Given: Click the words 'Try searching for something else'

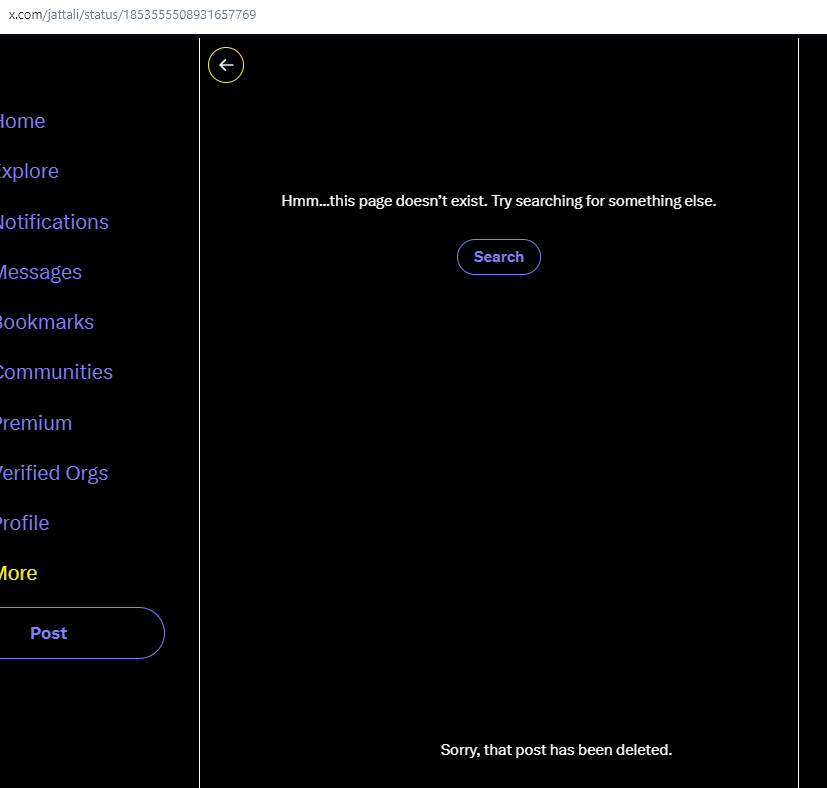Looking at the screenshot, I should coord(604,201).
